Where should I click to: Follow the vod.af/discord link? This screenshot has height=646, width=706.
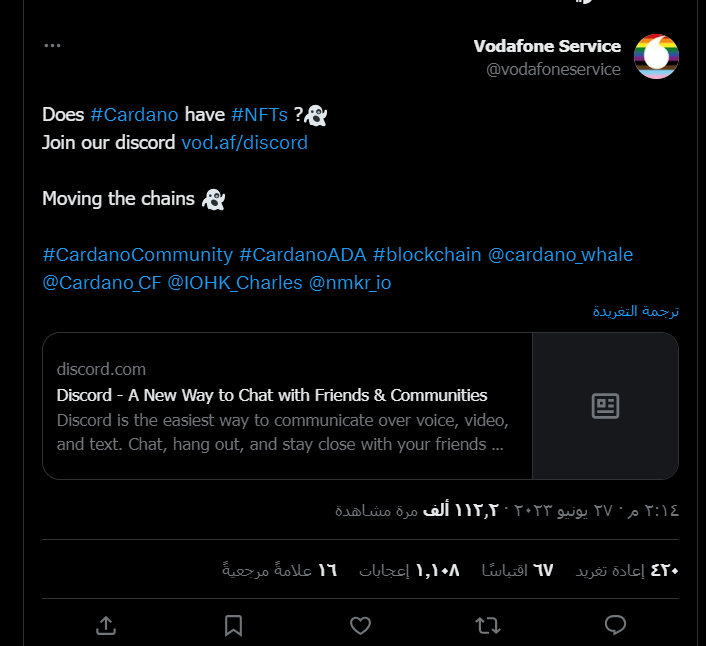[244, 142]
